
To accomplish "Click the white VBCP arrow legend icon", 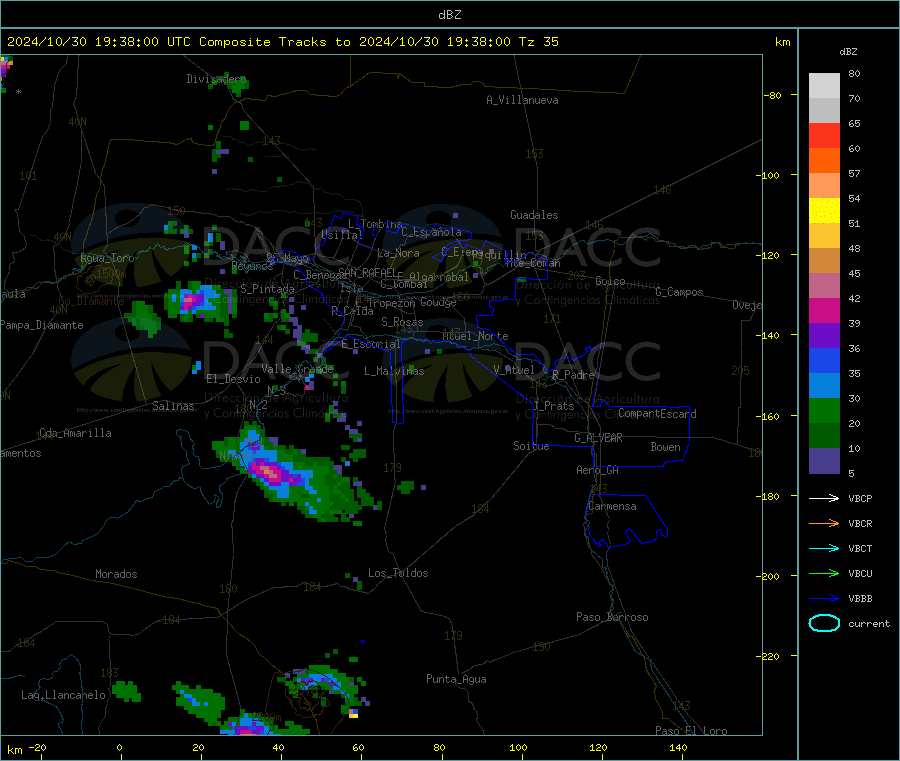I will pyautogui.click(x=824, y=498).
